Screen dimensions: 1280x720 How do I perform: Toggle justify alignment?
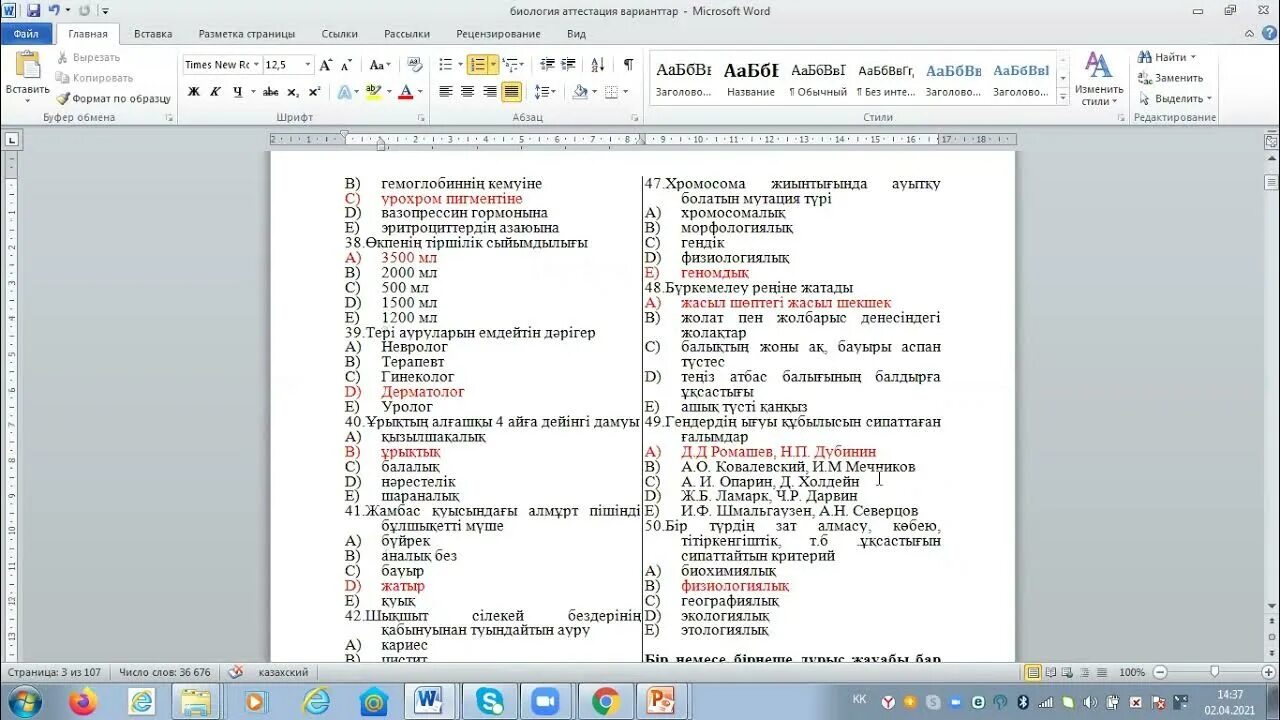pyautogui.click(x=511, y=92)
